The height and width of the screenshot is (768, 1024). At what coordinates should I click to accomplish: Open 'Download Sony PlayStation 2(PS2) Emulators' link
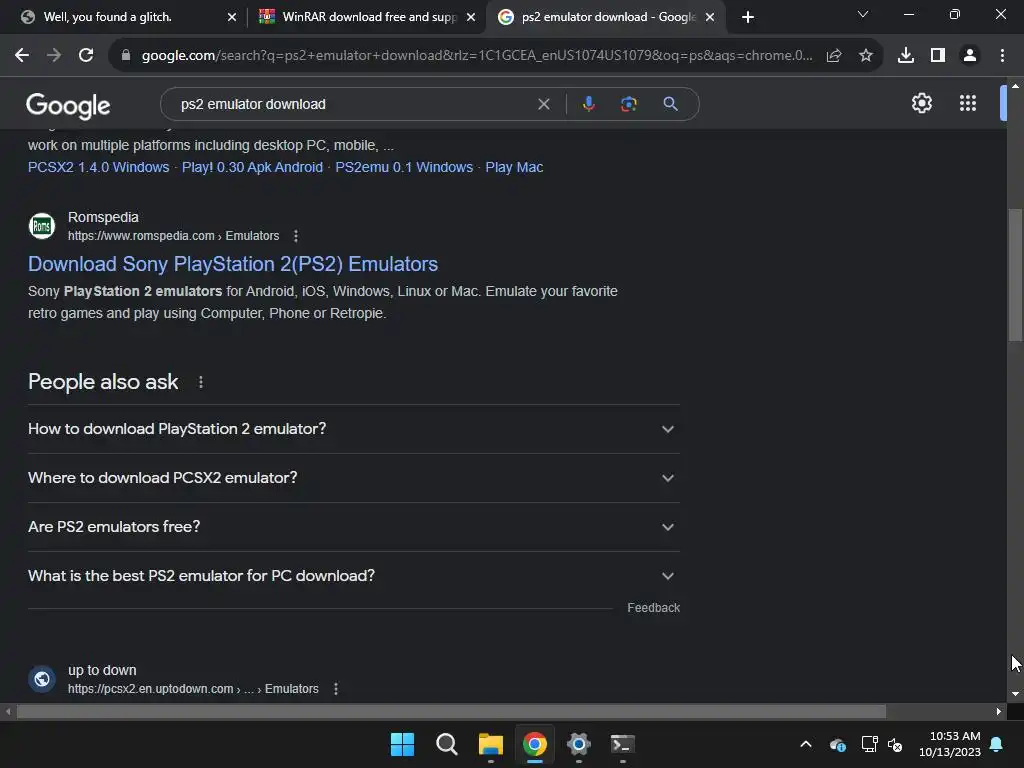pyautogui.click(x=232, y=264)
